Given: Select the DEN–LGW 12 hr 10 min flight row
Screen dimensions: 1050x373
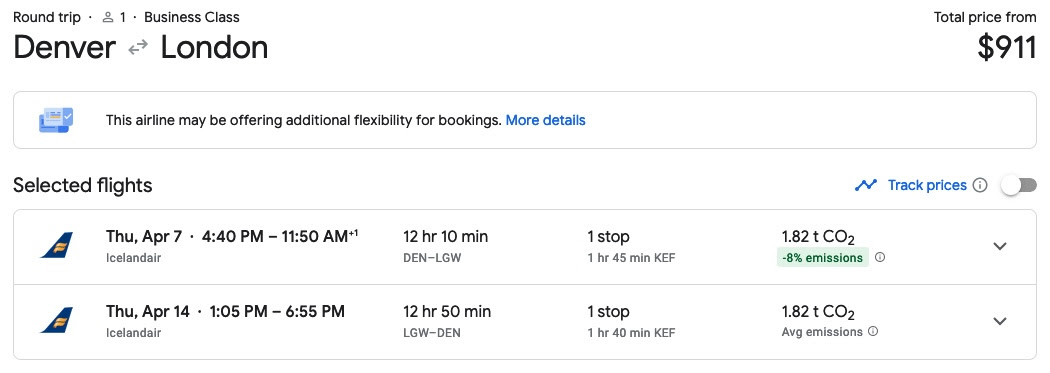Looking at the screenshot, I should tap(525, 246).
